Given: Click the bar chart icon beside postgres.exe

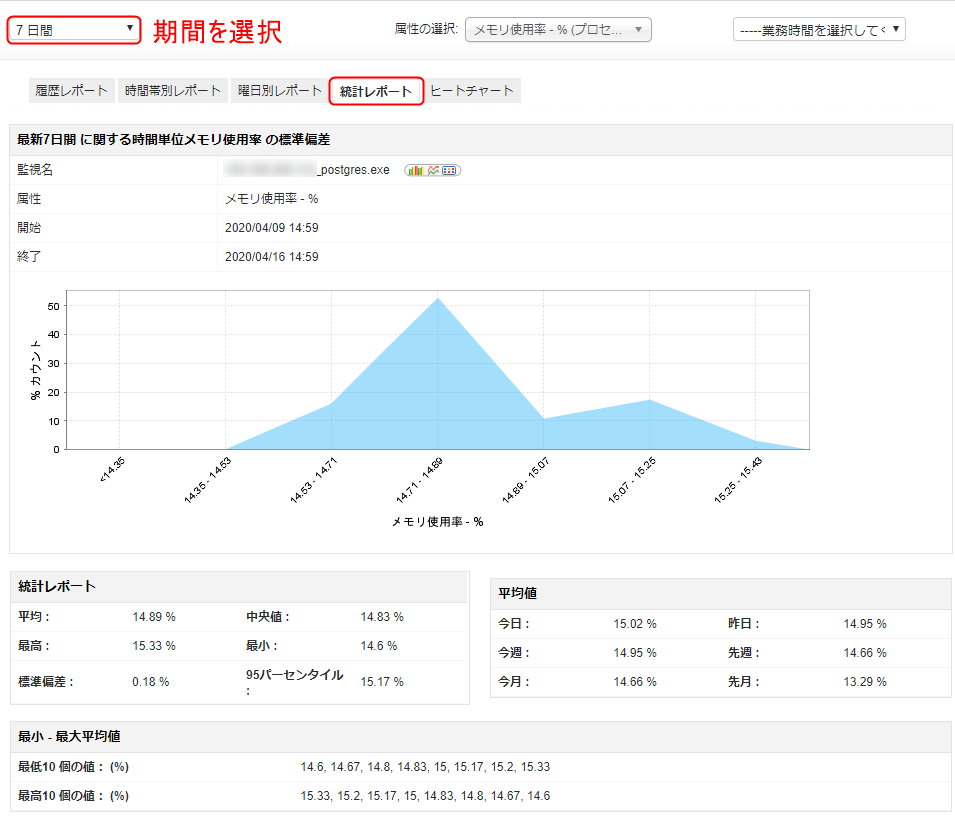Looking at the screenshot, I should [415, 171].
